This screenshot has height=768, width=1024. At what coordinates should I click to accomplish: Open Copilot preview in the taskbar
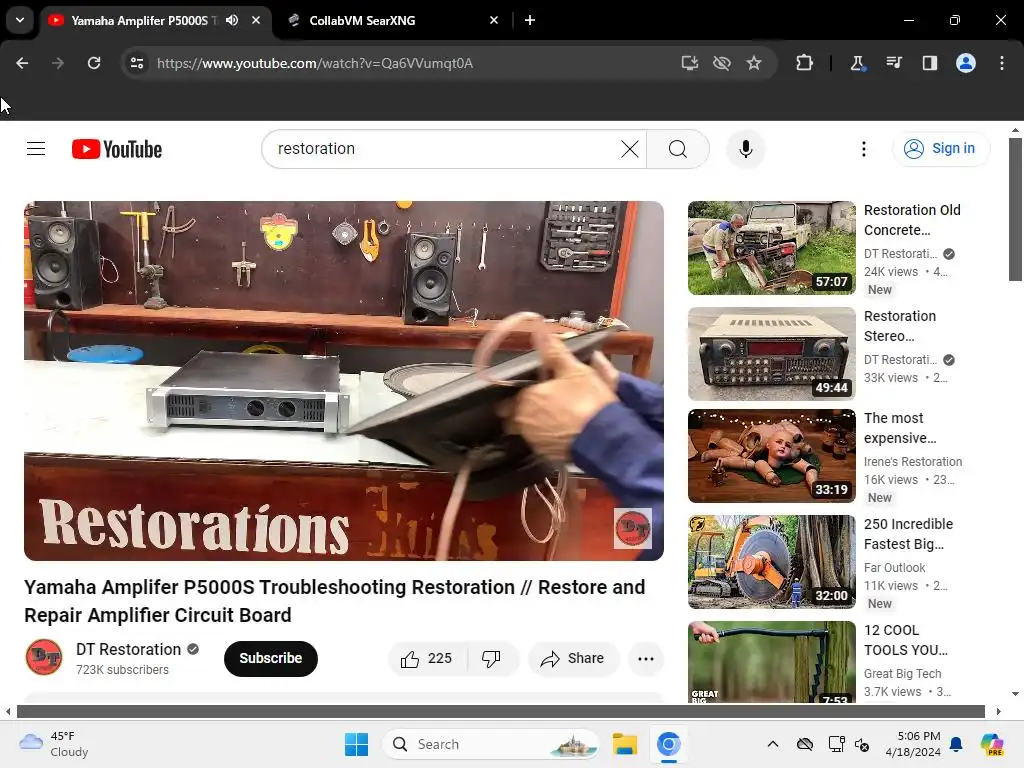pos(992,744)
